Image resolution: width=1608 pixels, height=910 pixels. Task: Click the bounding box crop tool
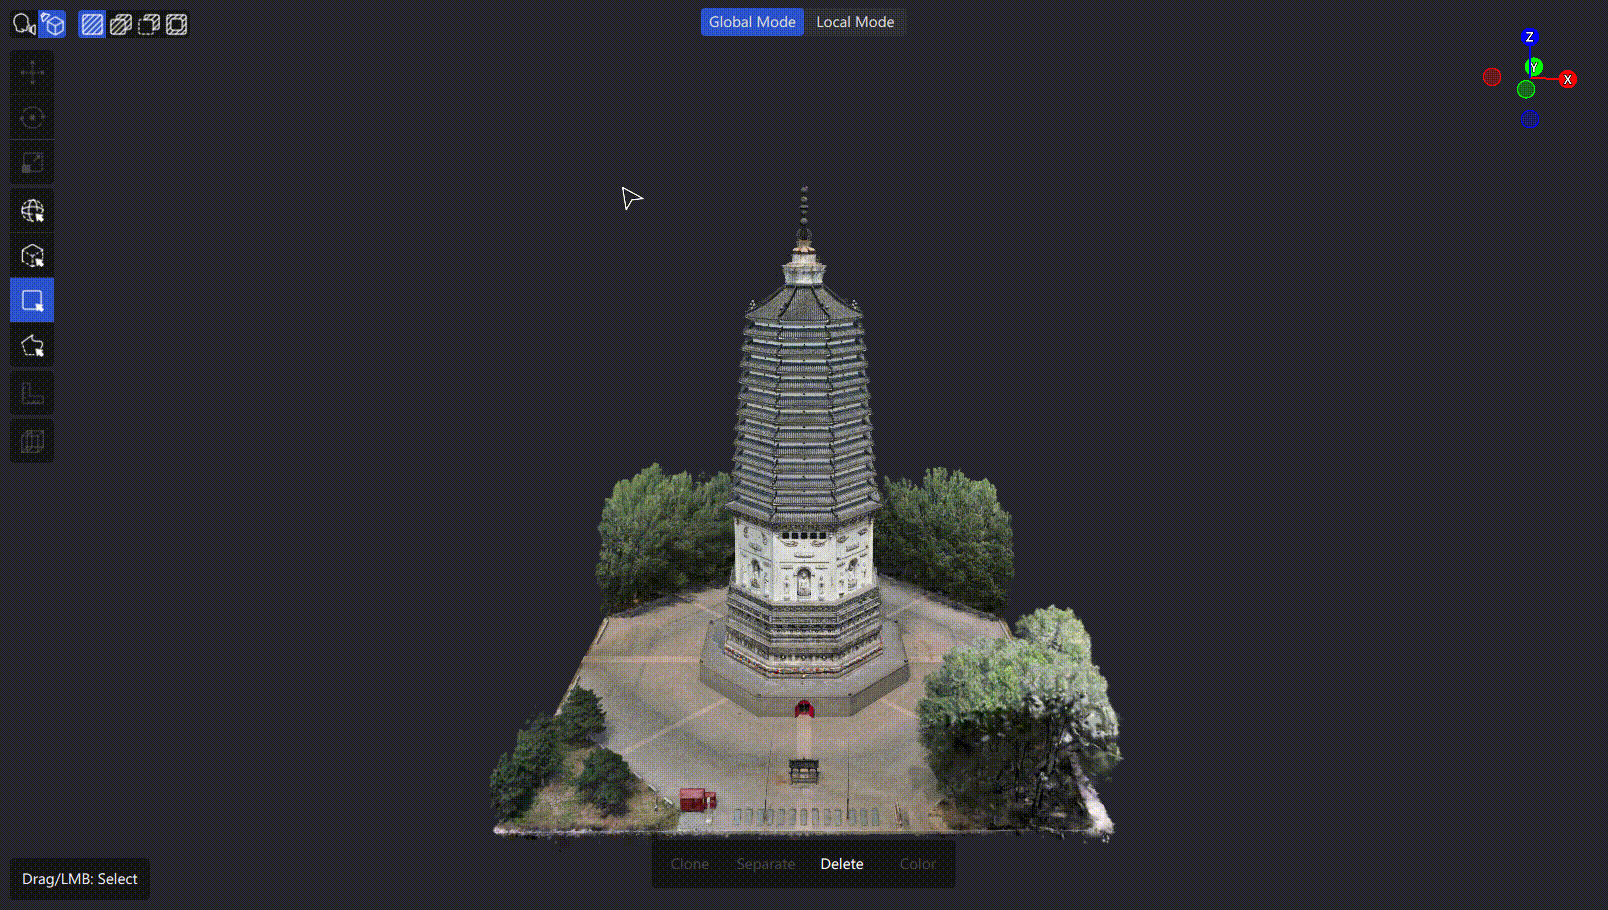pos(32,441)
